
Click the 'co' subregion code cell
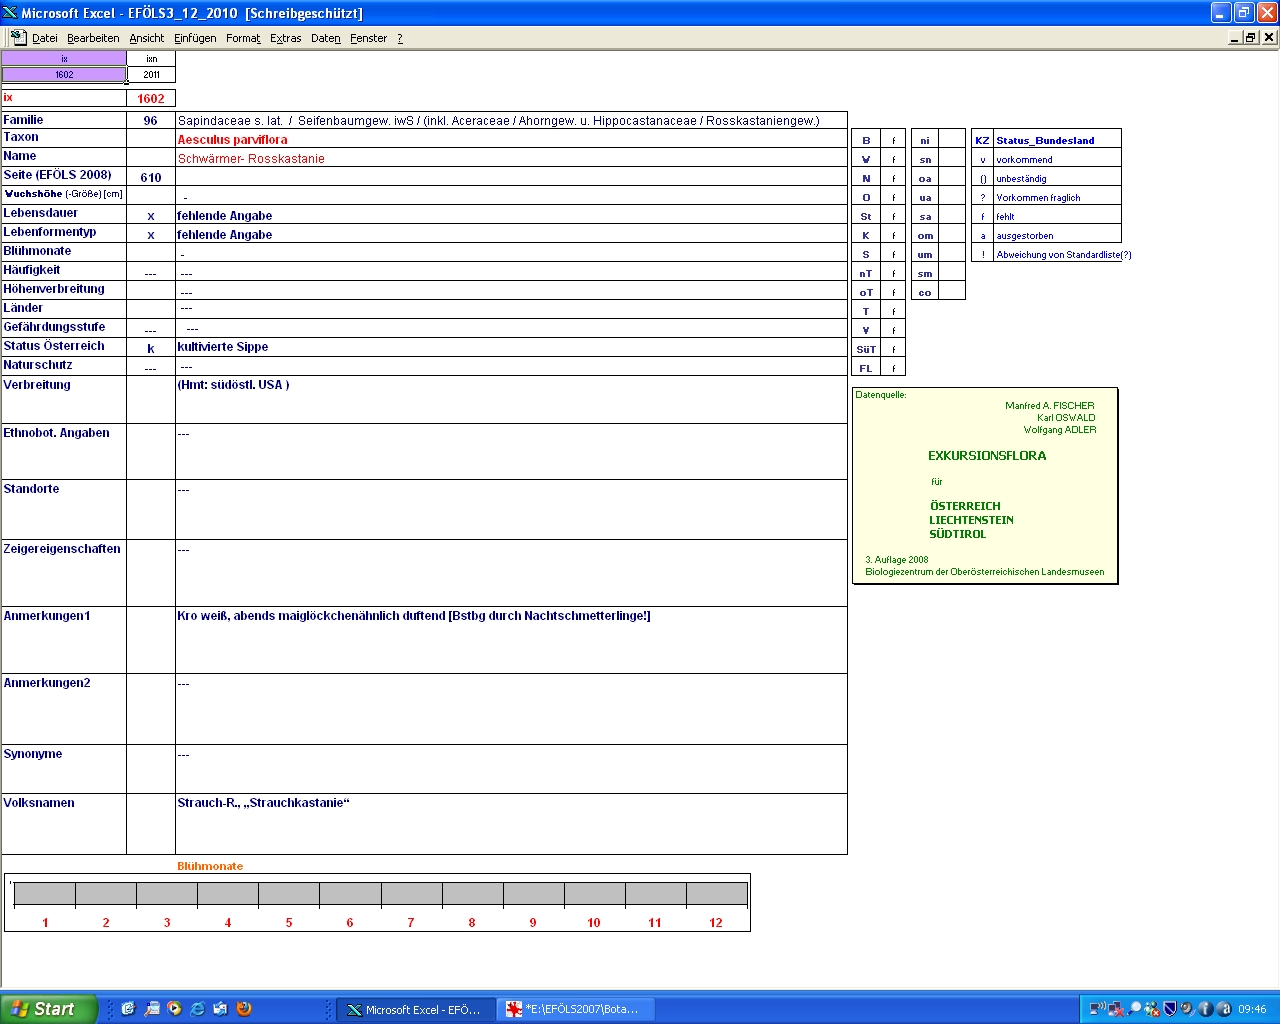(925, 292)
